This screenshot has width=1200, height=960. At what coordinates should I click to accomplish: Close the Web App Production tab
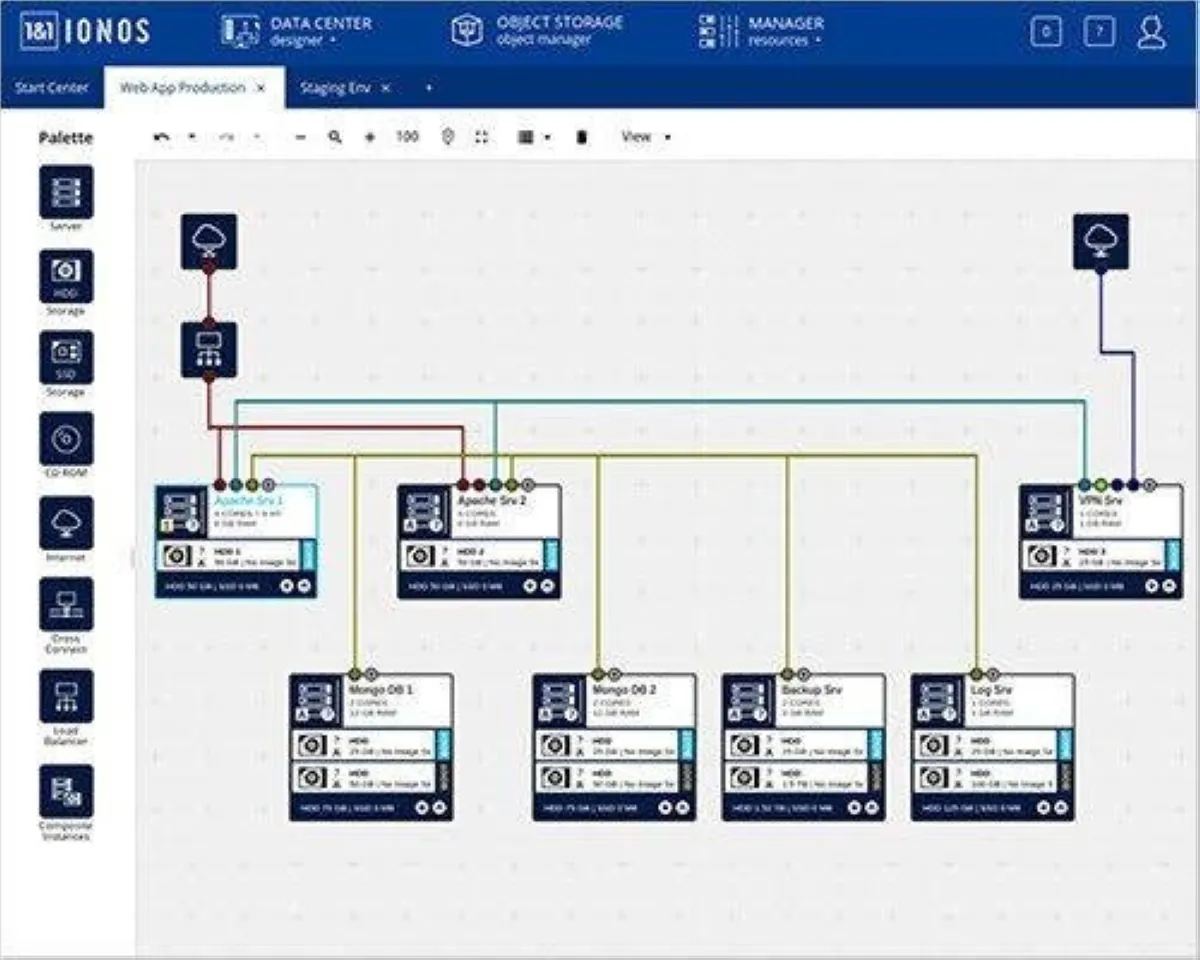point(262,88)
